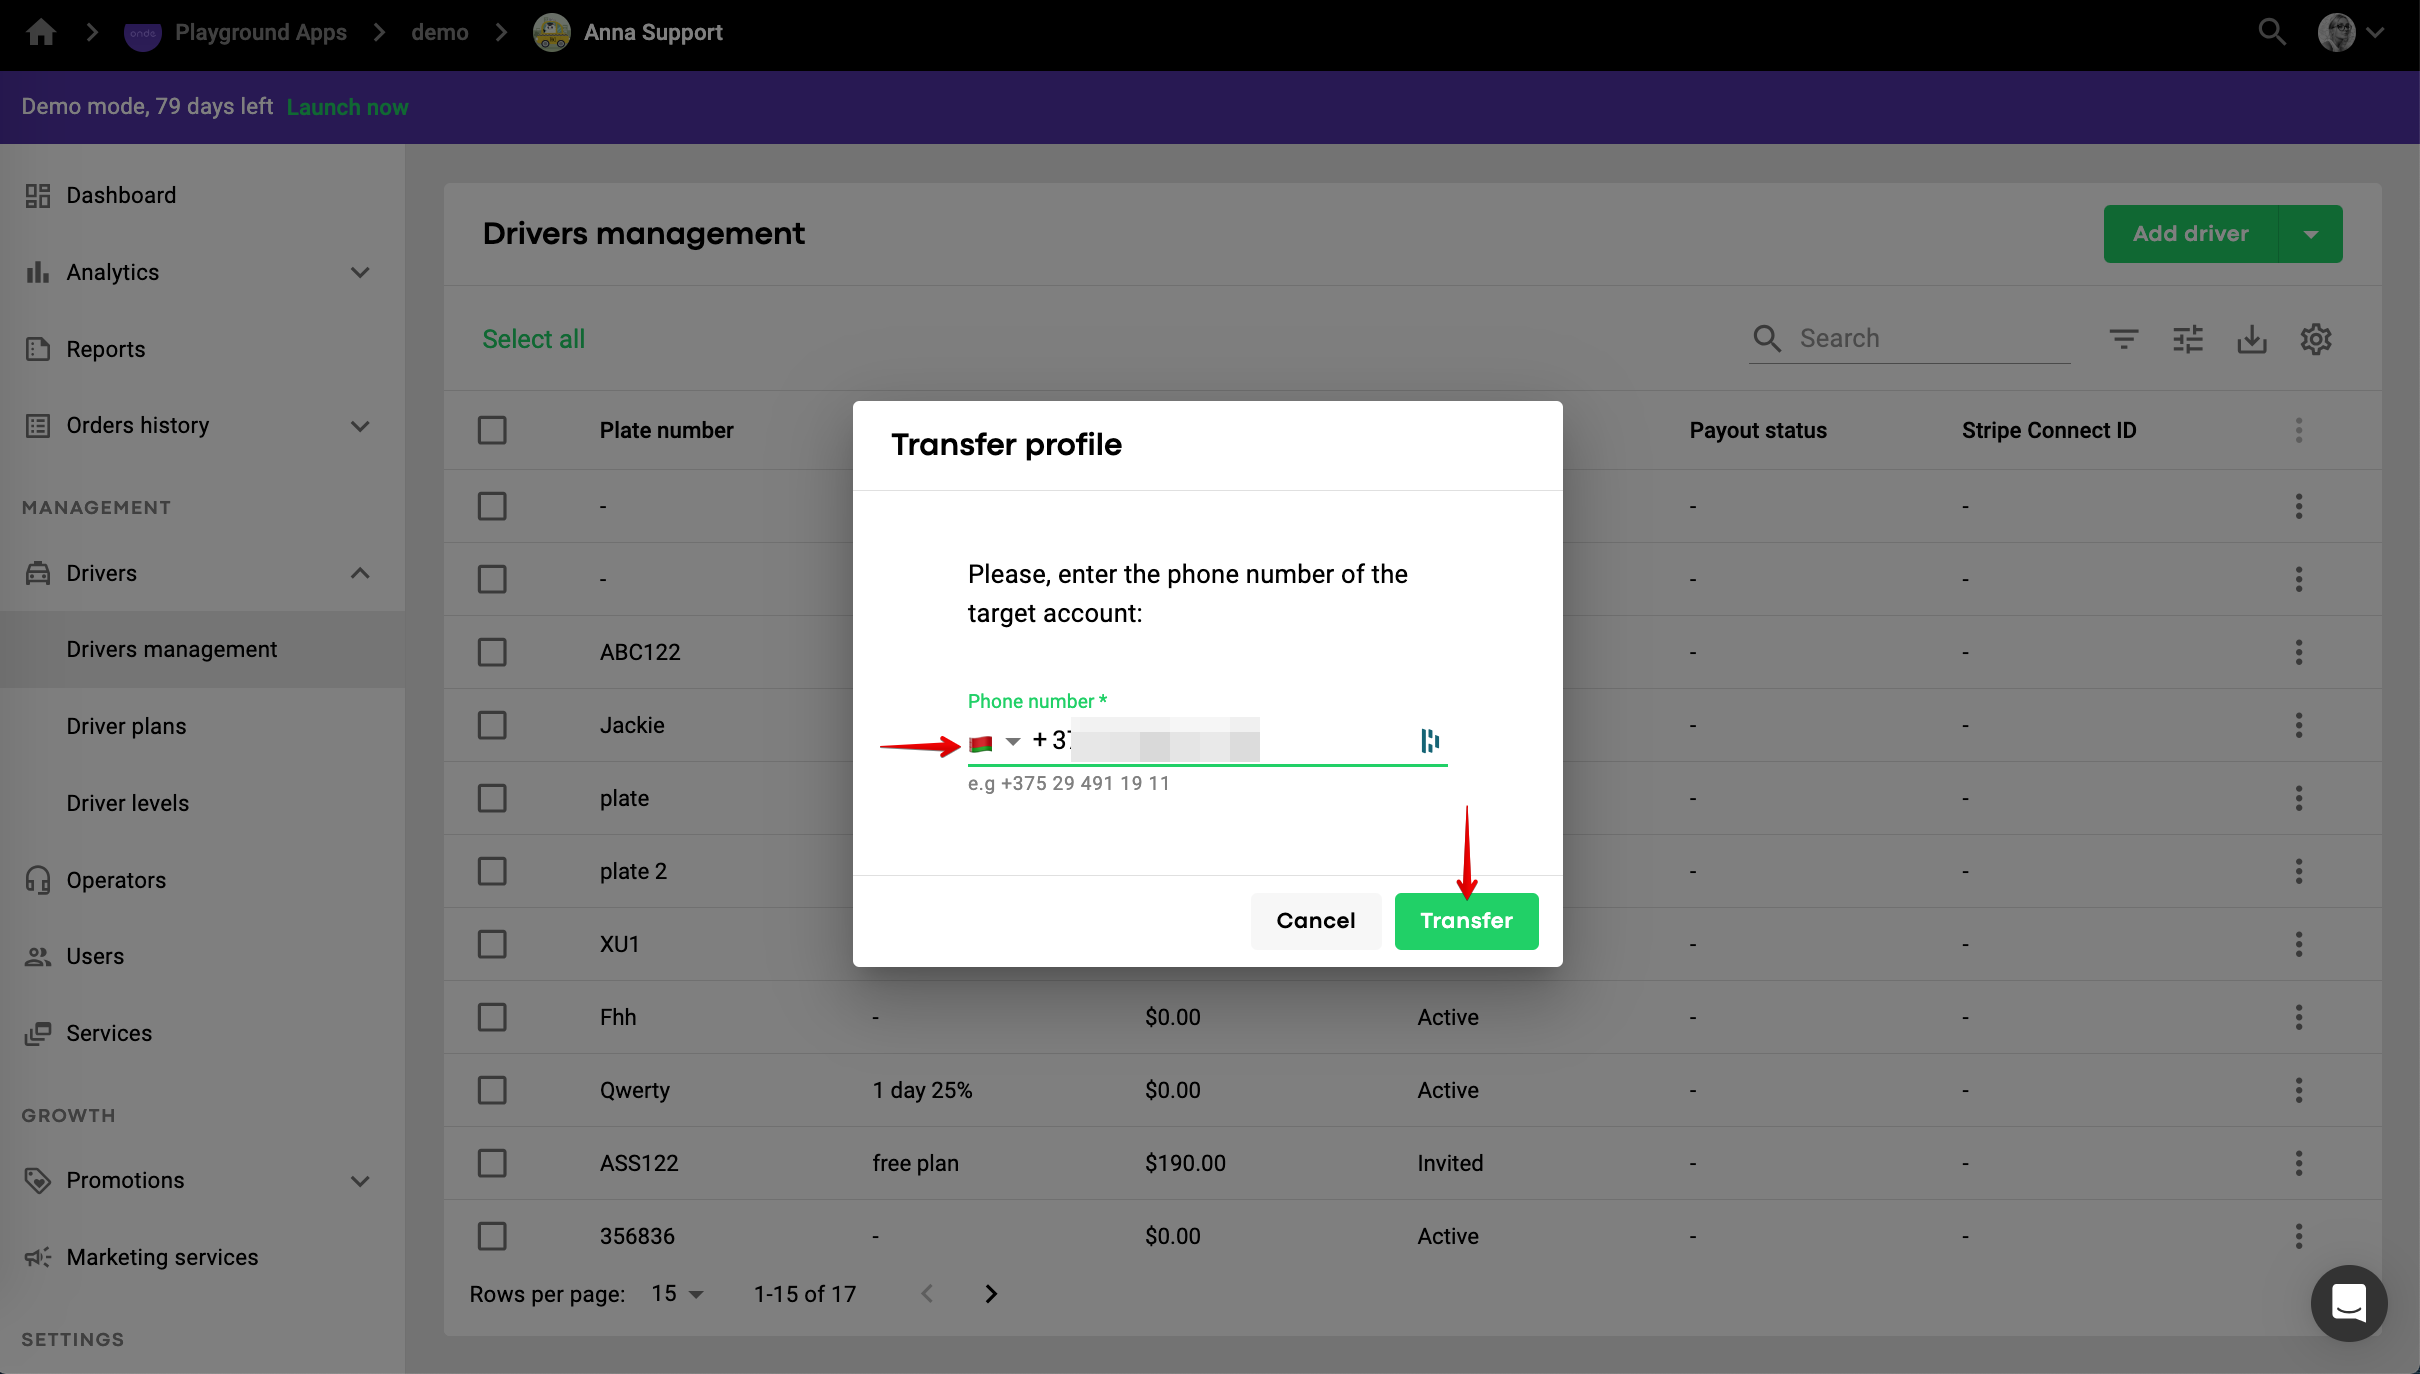Toggle the header select-all checkbox
Viewport: 2420px width, 1374px height.
[x=492, y=430]
